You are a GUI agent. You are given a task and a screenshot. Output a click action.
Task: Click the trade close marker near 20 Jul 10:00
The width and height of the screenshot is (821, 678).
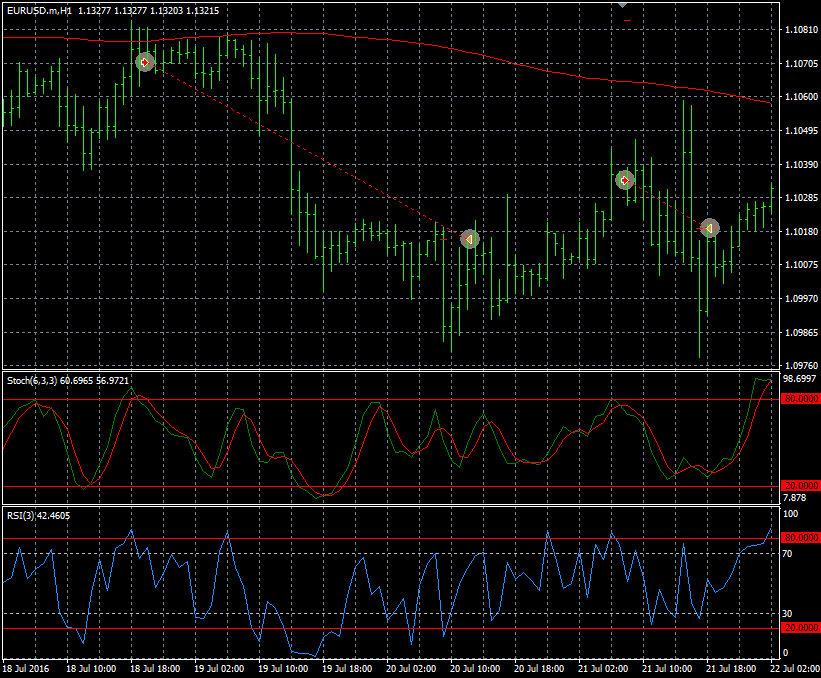(470, 239)
